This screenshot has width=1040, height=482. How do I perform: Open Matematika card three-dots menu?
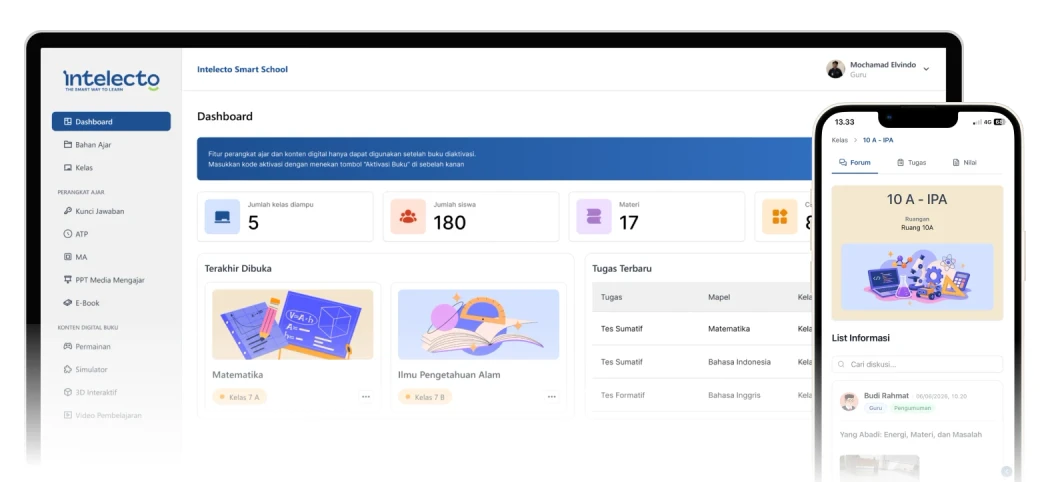tap(365, 396)
